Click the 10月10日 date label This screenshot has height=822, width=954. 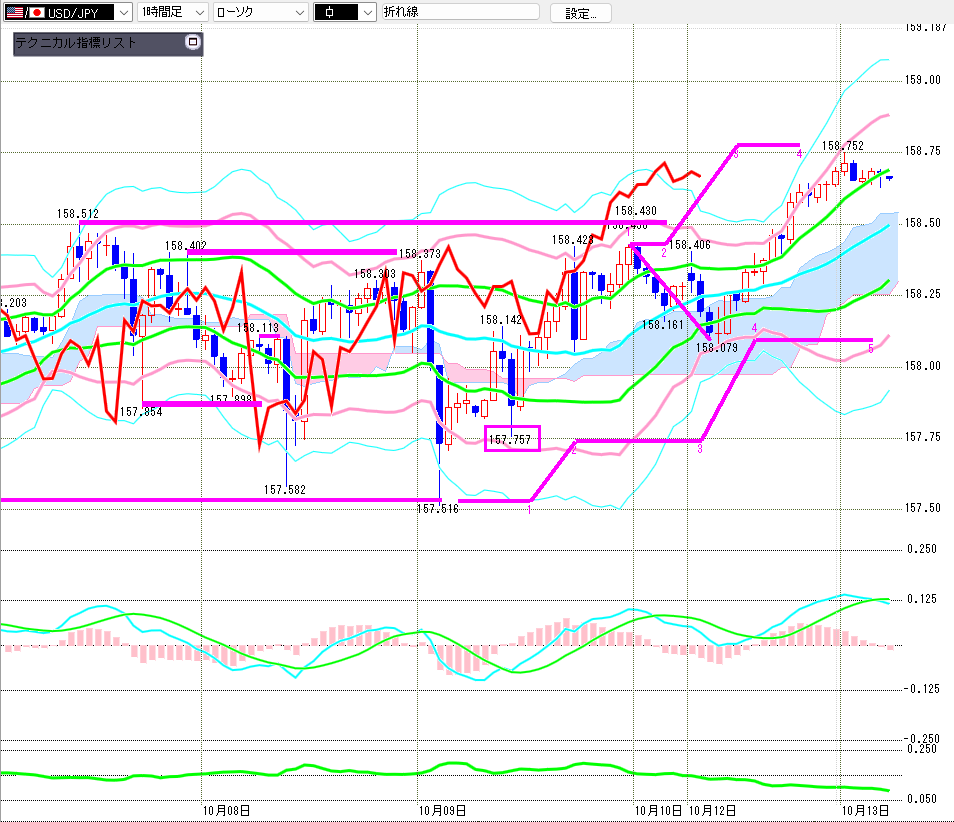[x=658, y=810]
